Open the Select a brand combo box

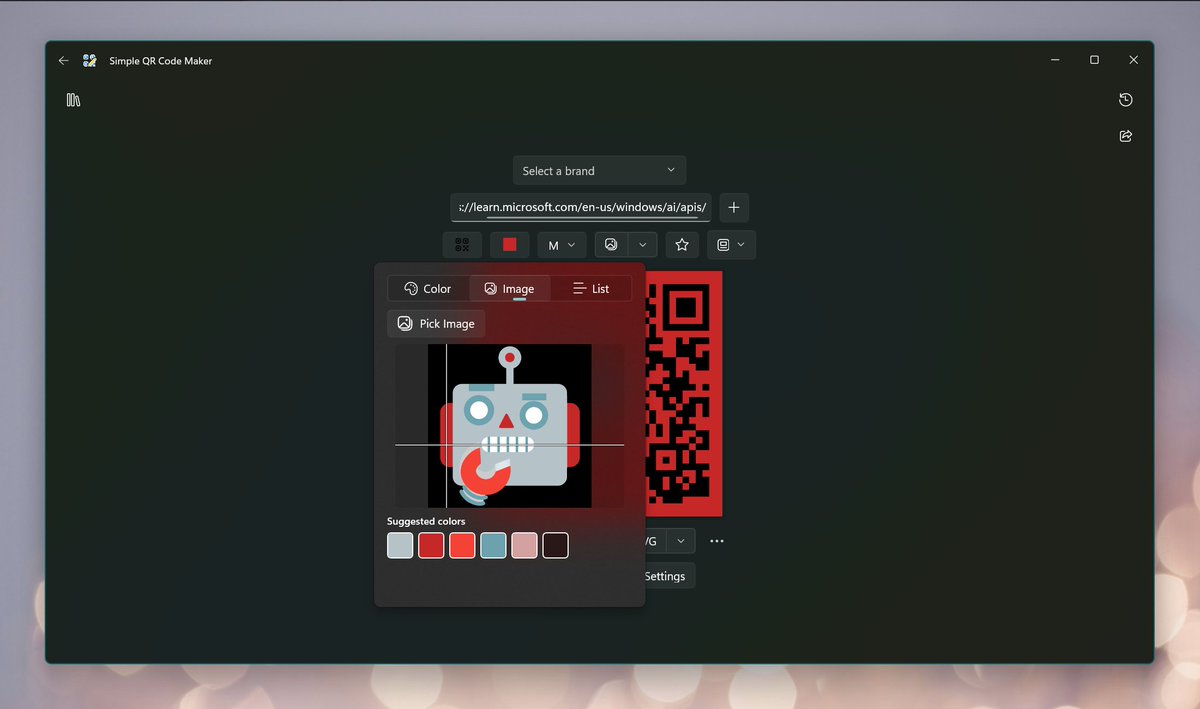click(x=600, y=171)
